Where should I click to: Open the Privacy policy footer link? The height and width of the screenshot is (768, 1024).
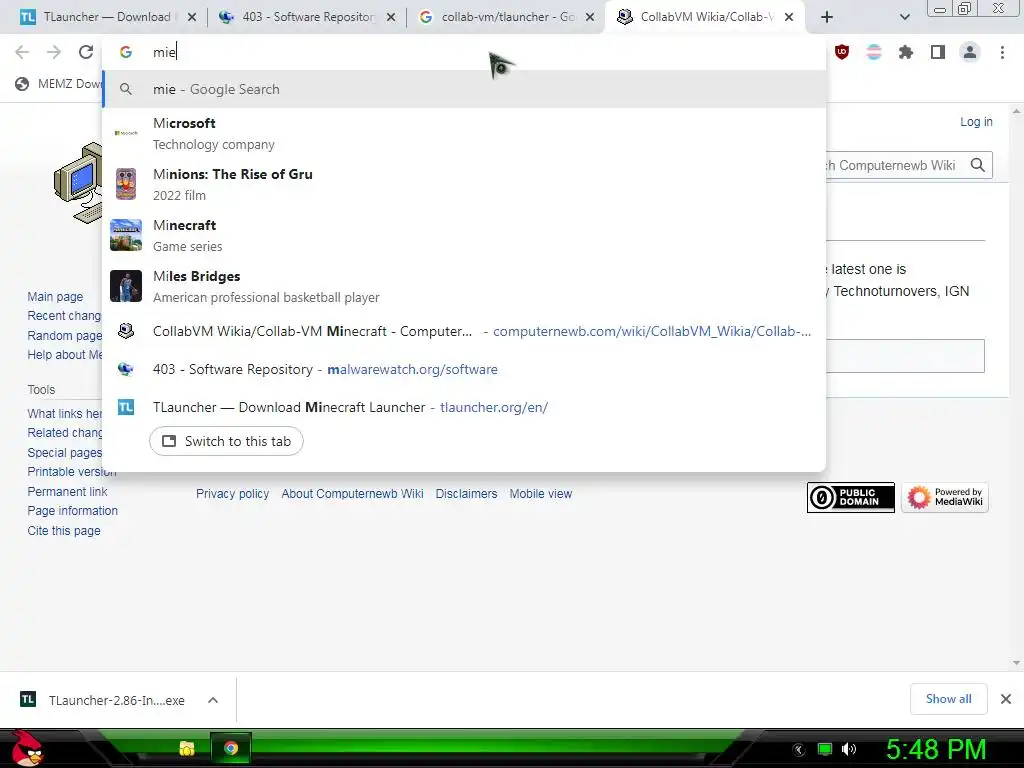(x=232, y=494)
